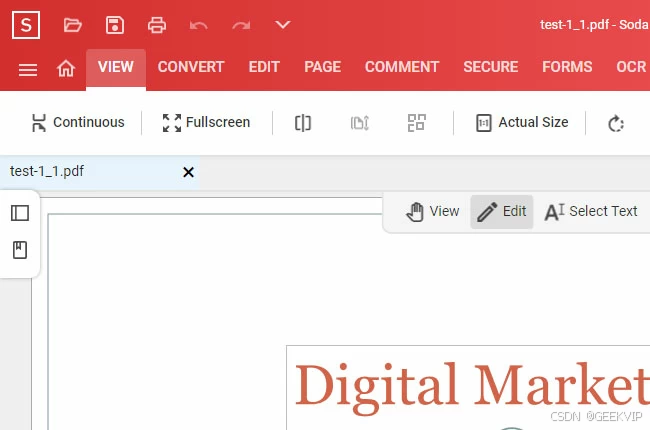Undo the last action
Image resolution: width=650 pixels, height=430 pixels.
tap(199, 26)
